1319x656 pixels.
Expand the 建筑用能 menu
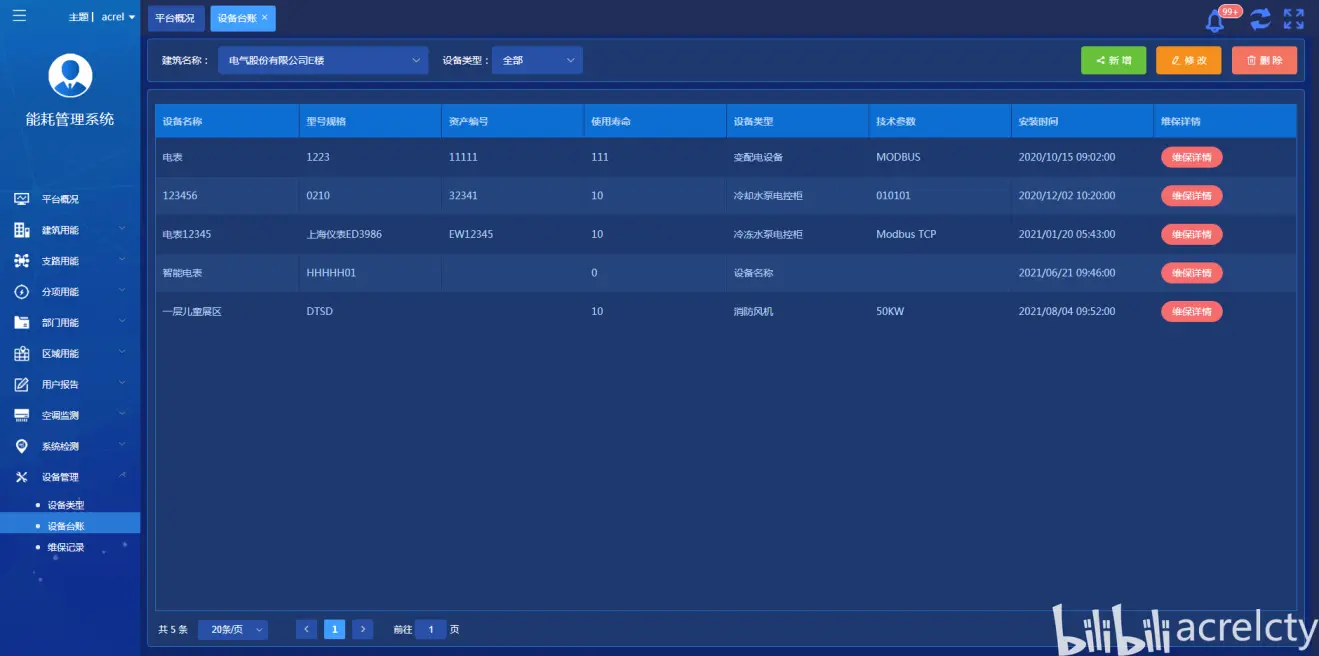[x=122, y=228]
